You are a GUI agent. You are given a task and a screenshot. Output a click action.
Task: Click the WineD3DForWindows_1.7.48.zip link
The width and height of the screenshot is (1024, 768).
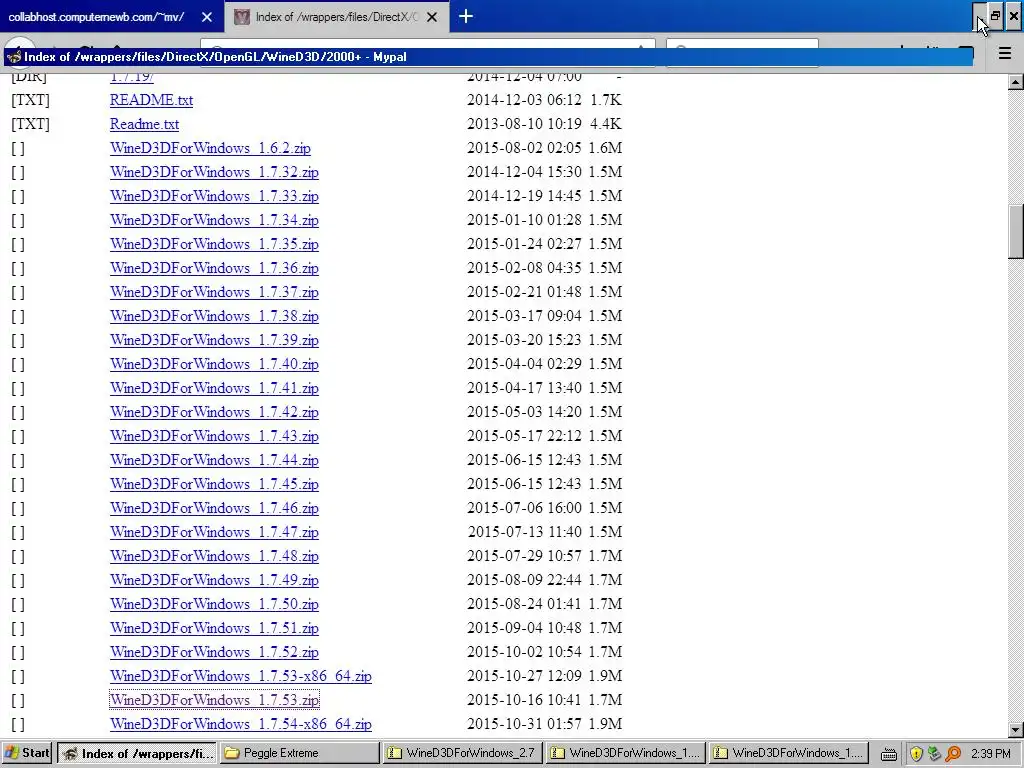[214, 556]
